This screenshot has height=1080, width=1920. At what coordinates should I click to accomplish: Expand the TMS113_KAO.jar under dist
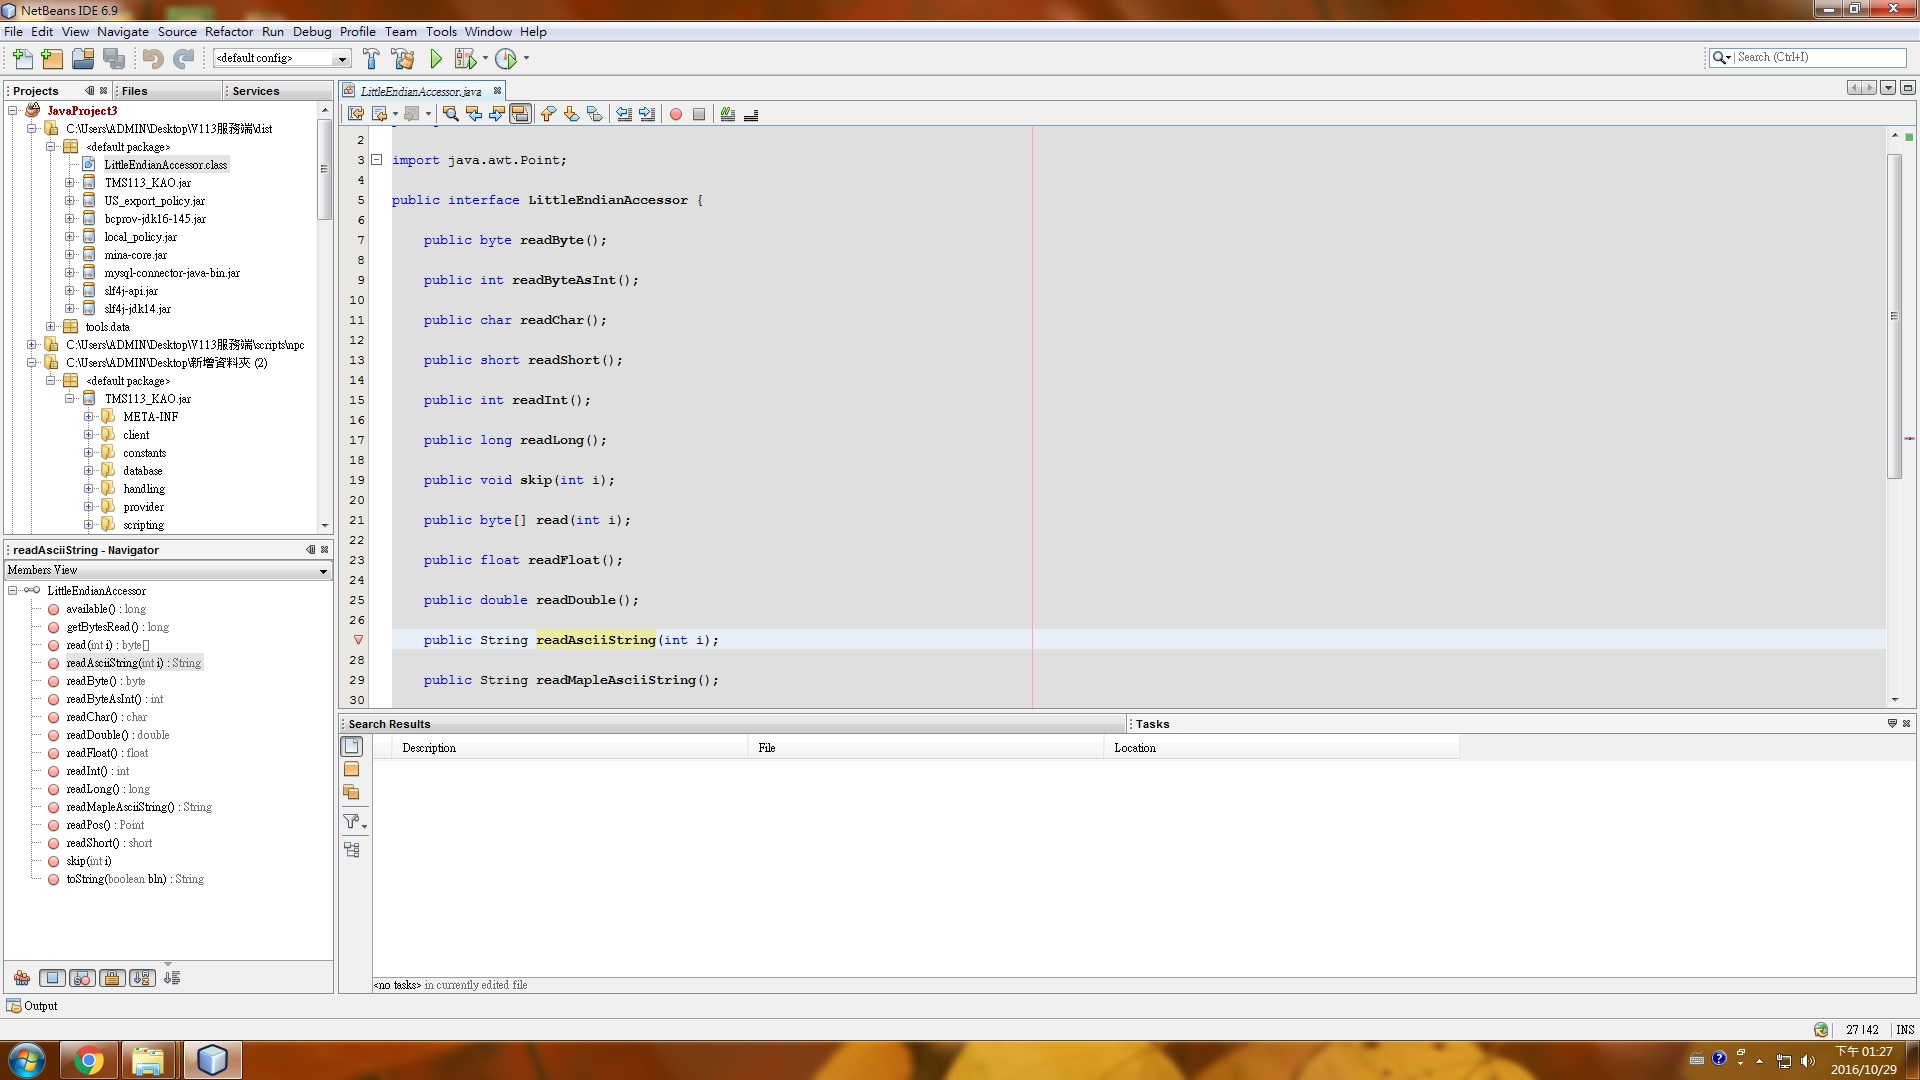70,183
